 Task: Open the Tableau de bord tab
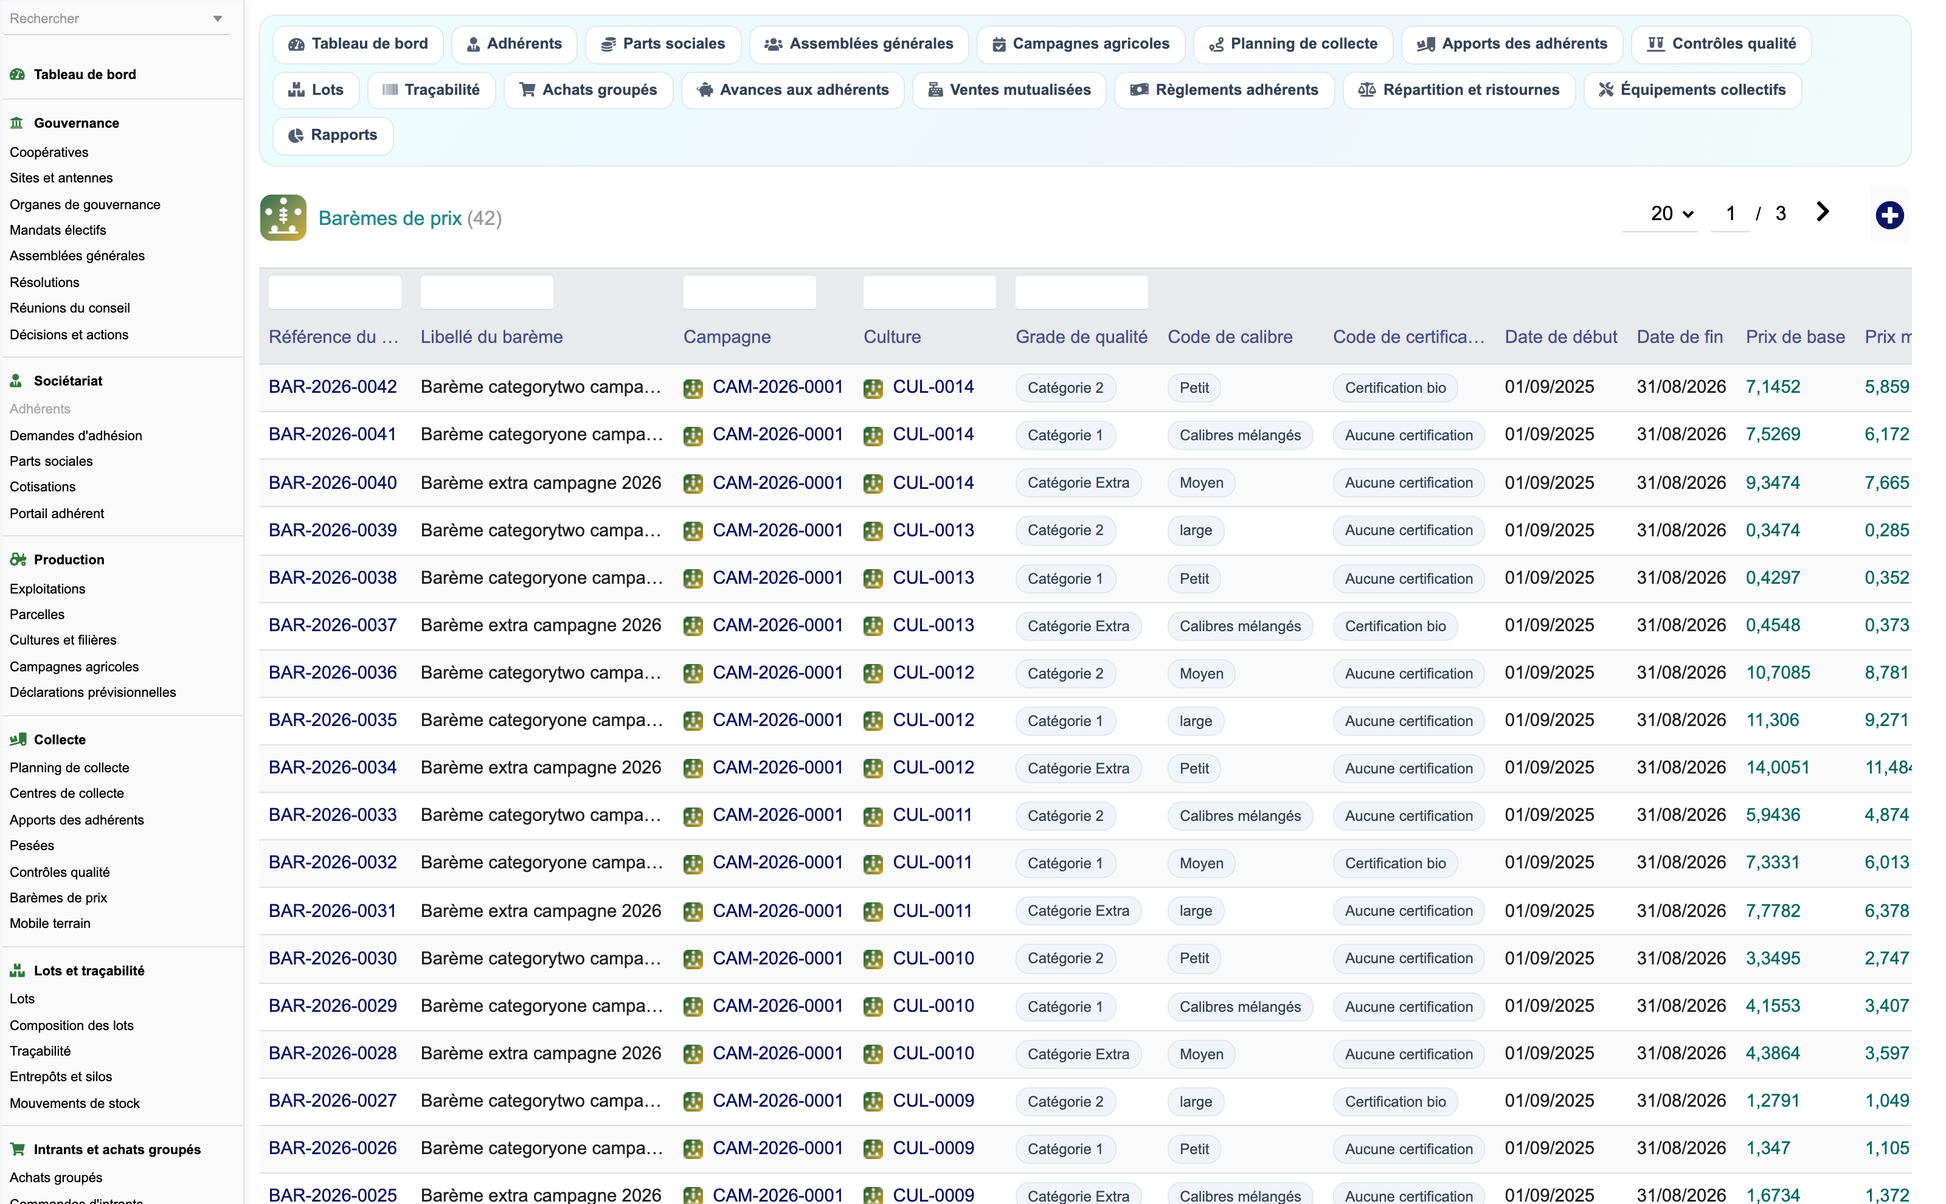(x=358, y=44)
